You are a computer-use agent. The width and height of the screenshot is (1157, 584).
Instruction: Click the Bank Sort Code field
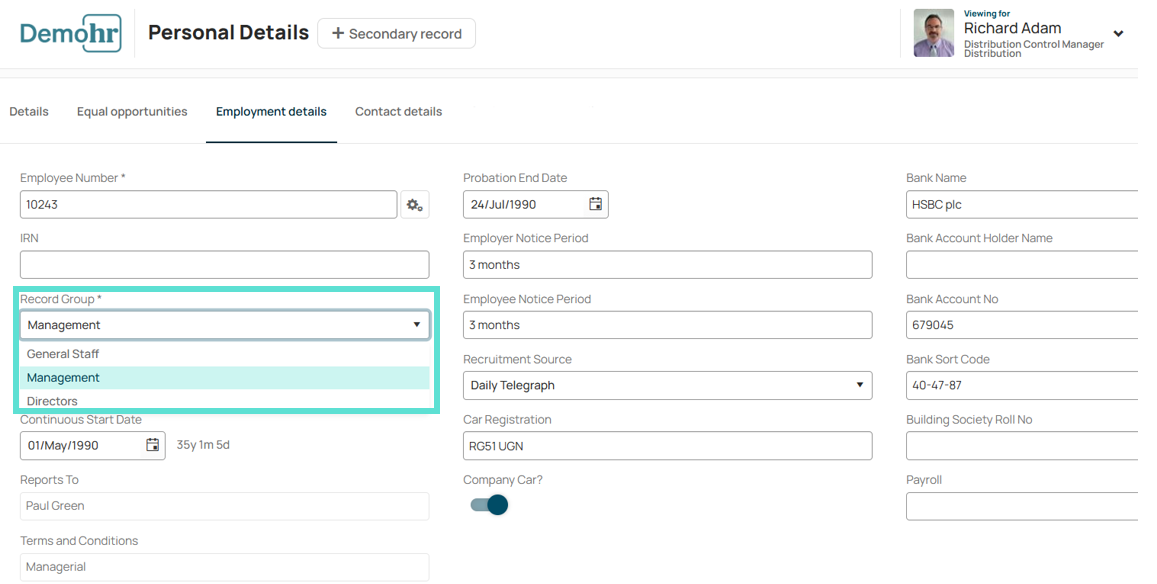point(1022,385)
